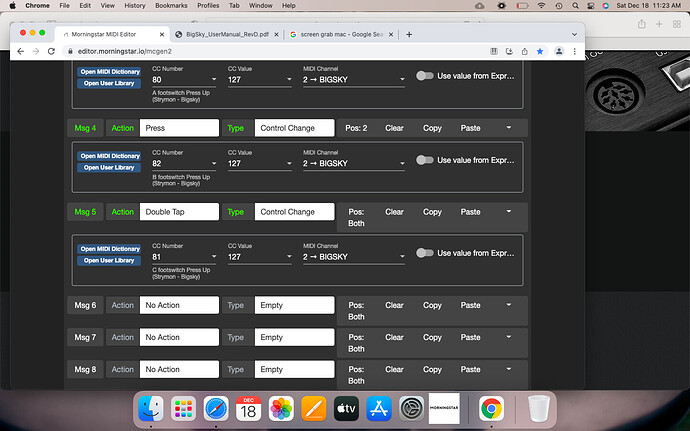Toggle Use value from Expression for CC 80
The width and height of the screenshot is (690, 431).
pos(425,76)
